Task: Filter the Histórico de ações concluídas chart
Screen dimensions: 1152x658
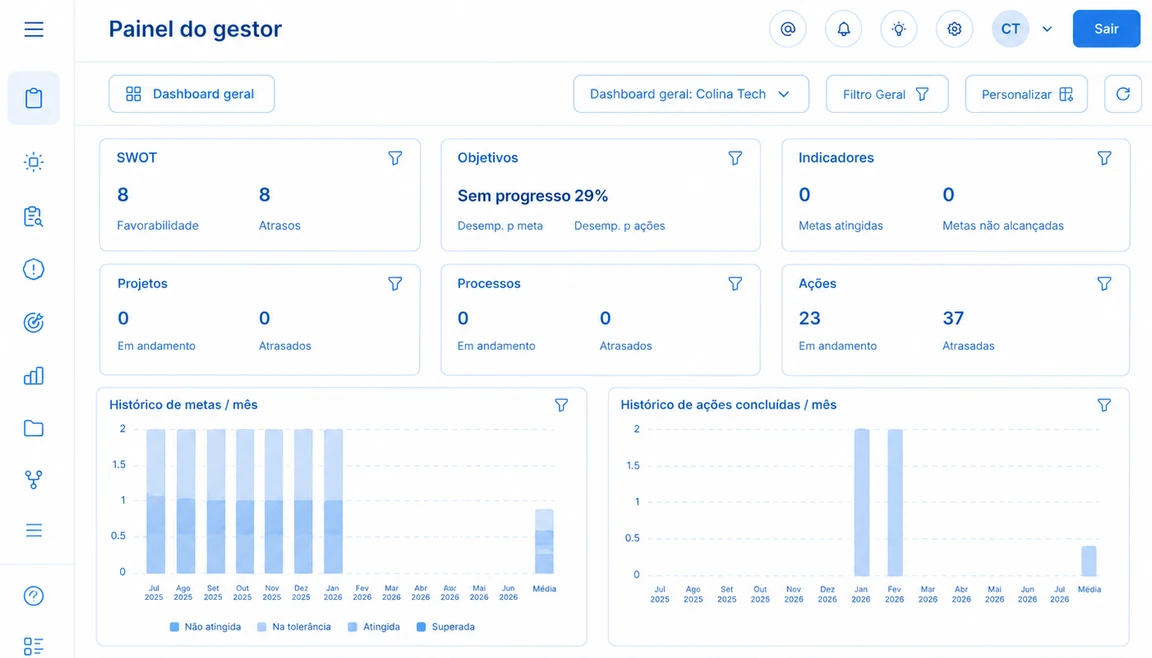Action: 1104,405
